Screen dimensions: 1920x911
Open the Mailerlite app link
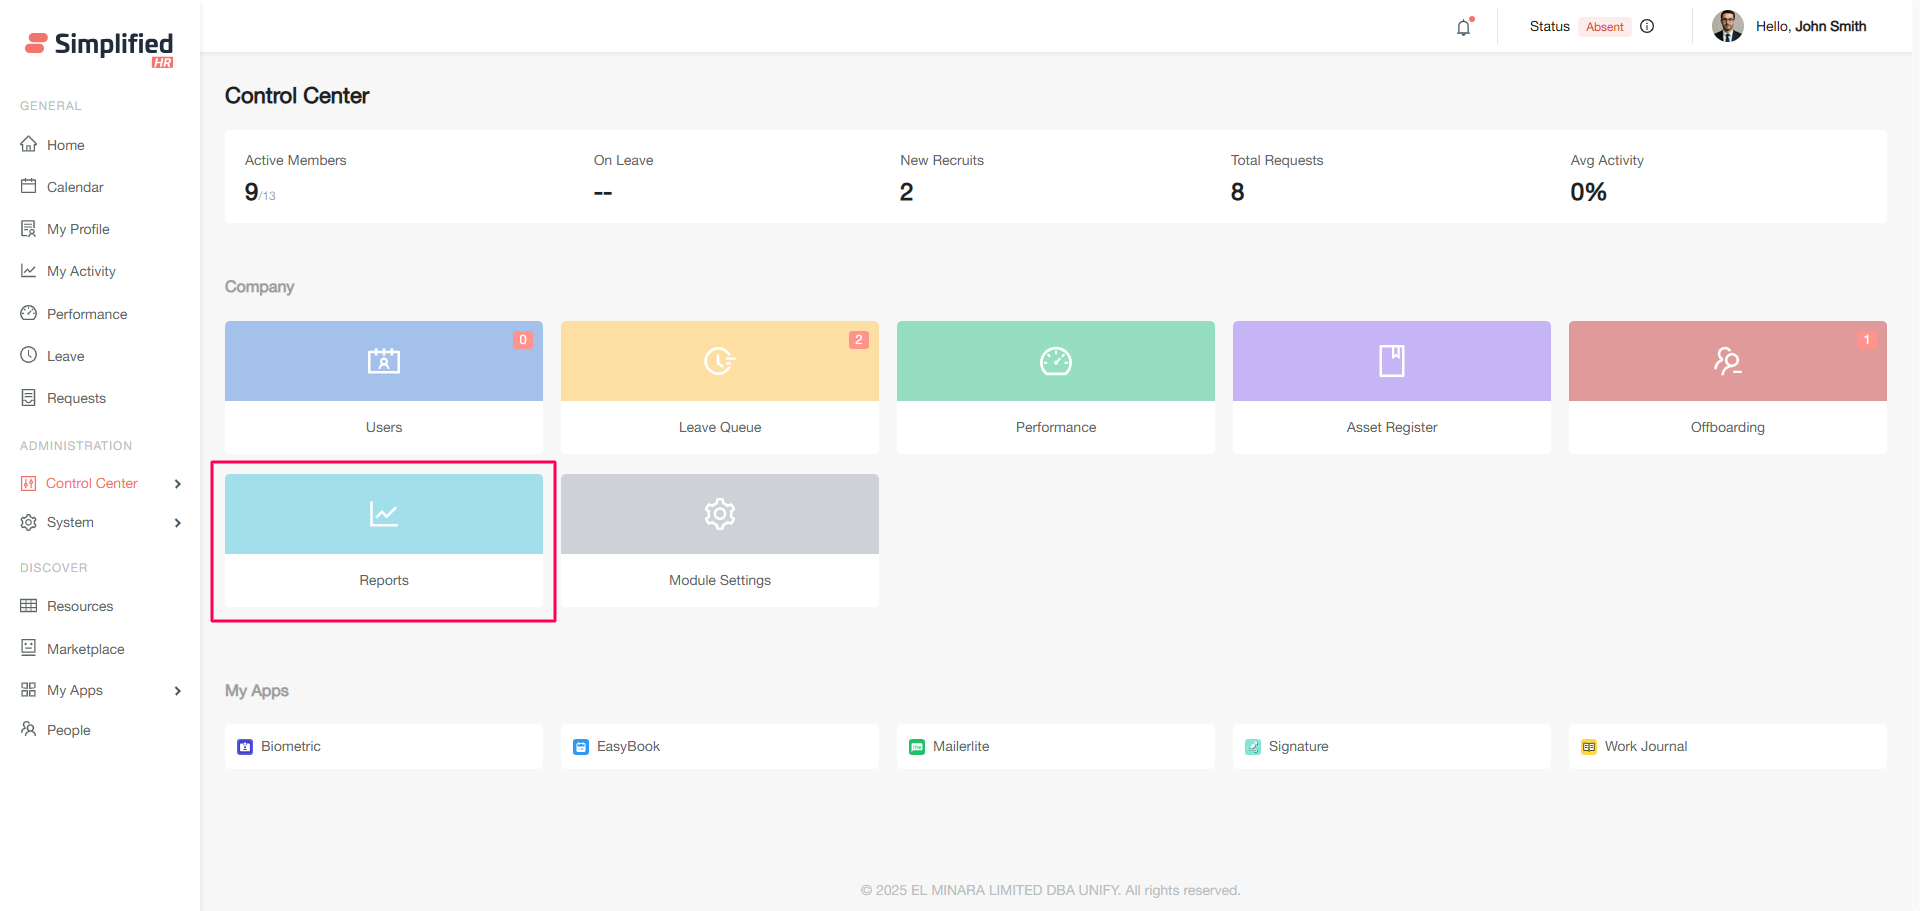pyautogui.click(x=960, y=747)
